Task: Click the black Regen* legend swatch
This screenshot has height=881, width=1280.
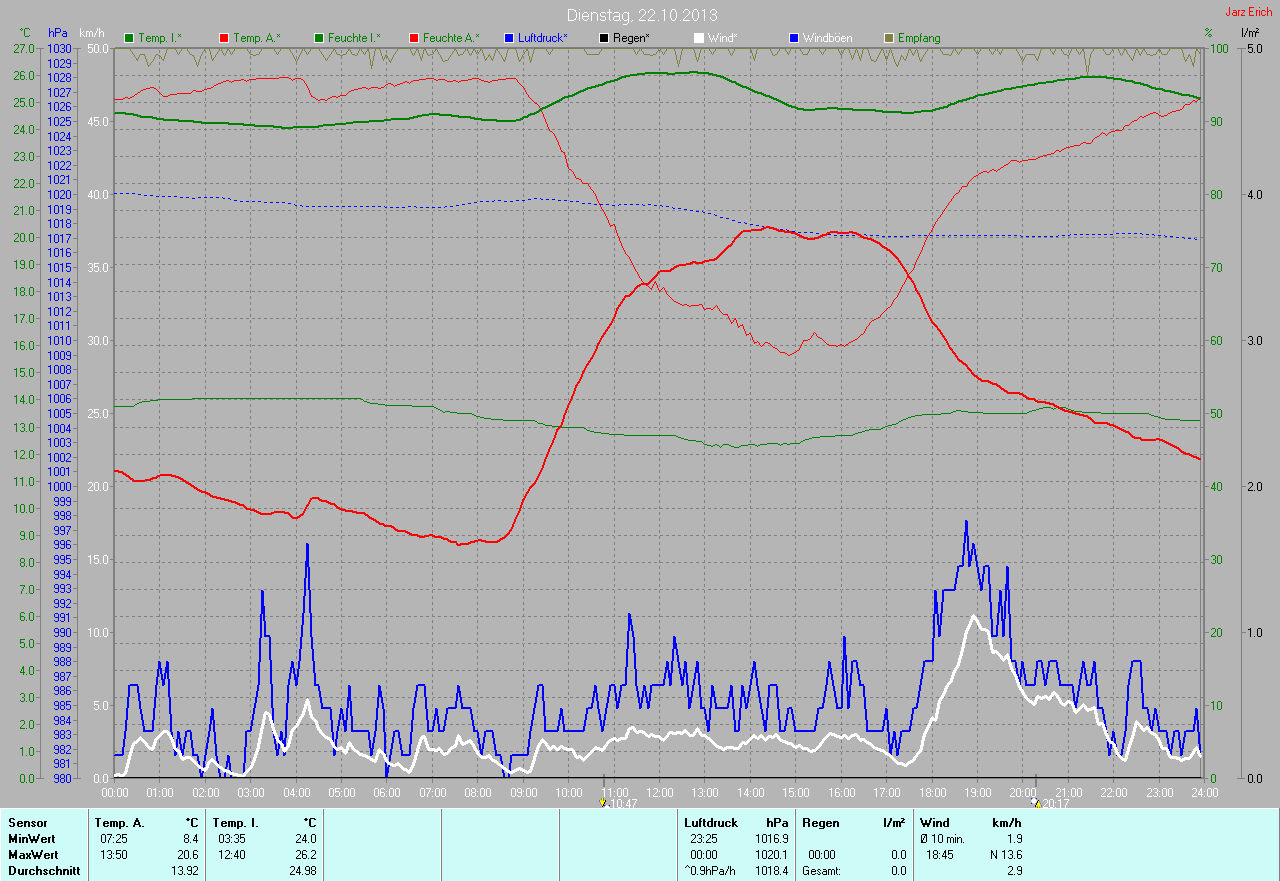Action: click(604, 38)
